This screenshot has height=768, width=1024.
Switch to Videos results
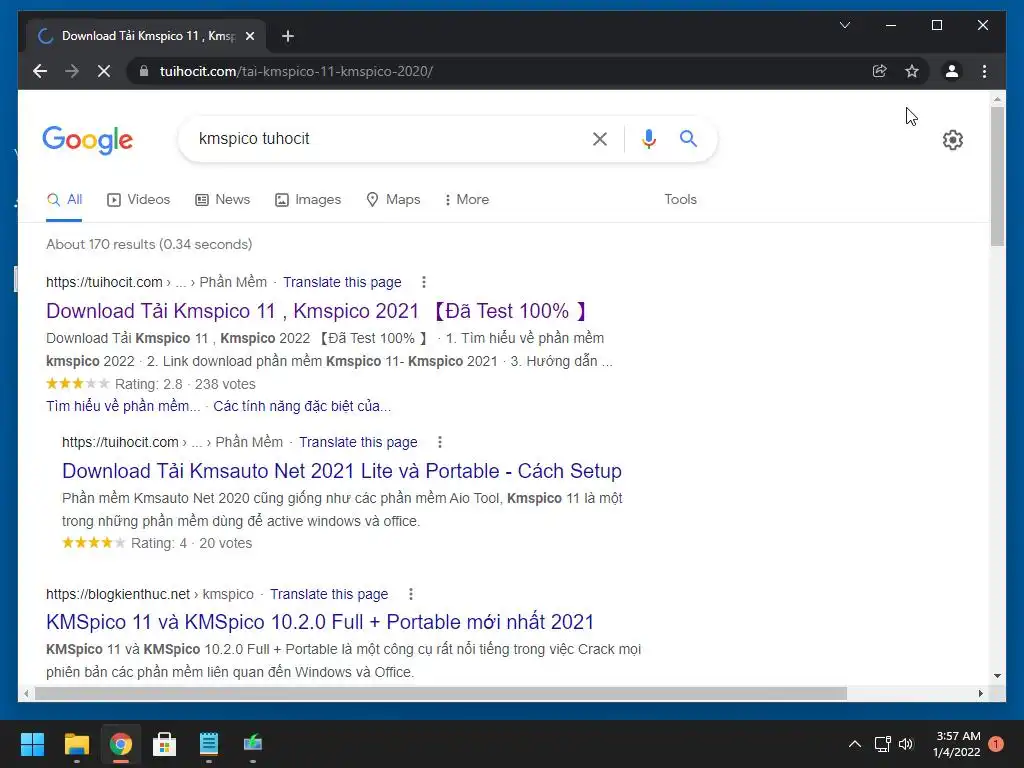138,200
